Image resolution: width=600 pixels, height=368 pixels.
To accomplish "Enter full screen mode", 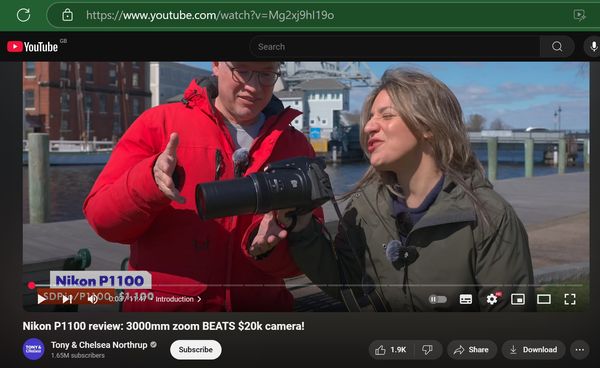I will (x=570, y=299).
